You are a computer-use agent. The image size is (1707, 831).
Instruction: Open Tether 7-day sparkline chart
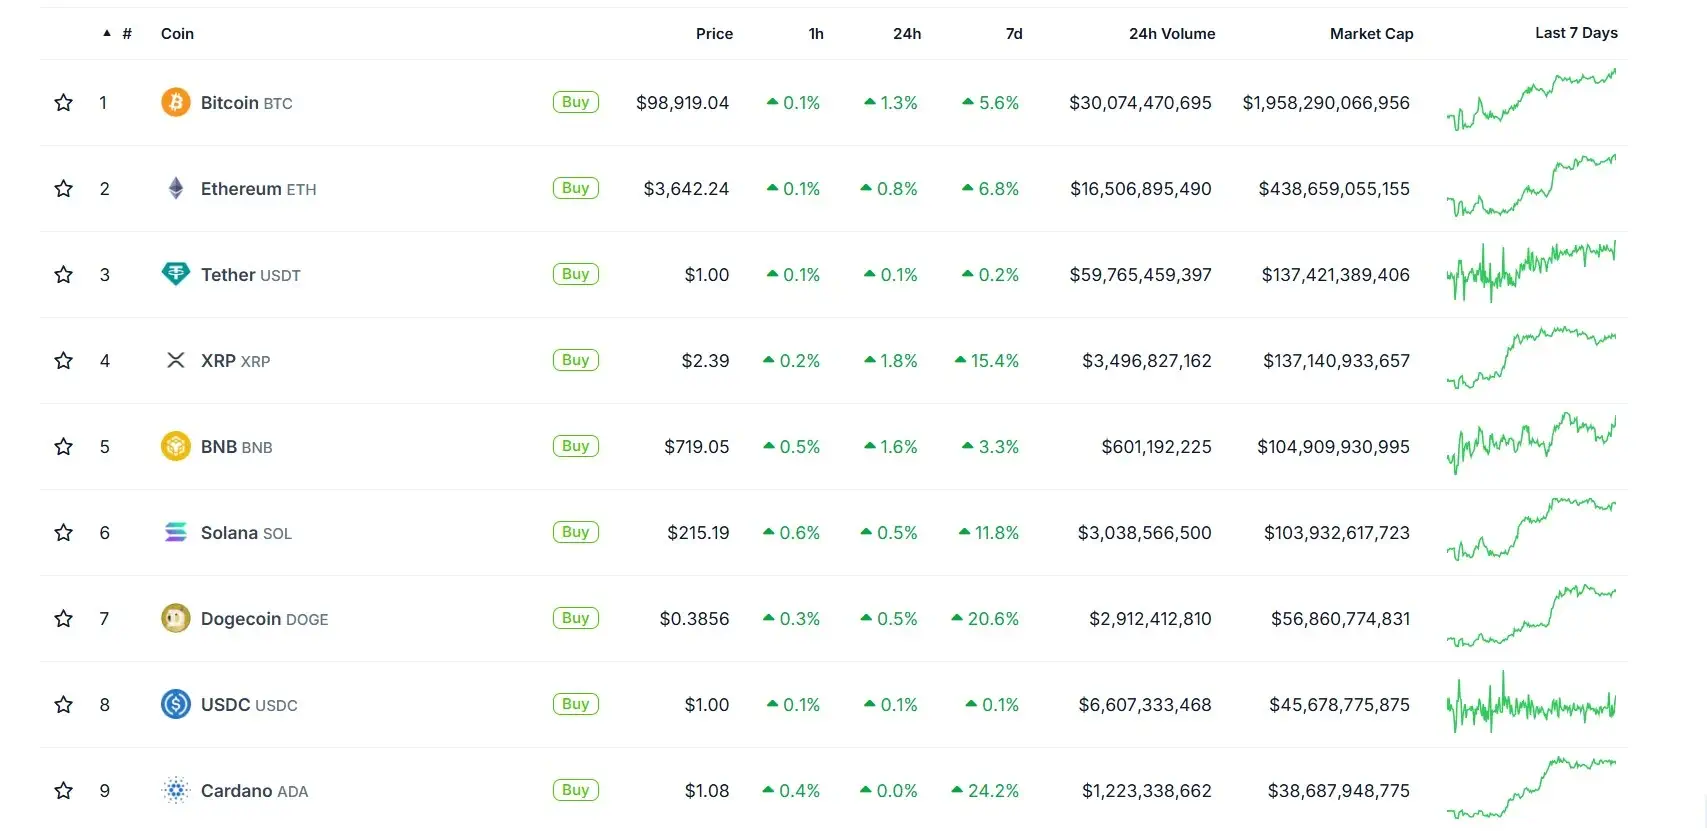coord(1531,272)
